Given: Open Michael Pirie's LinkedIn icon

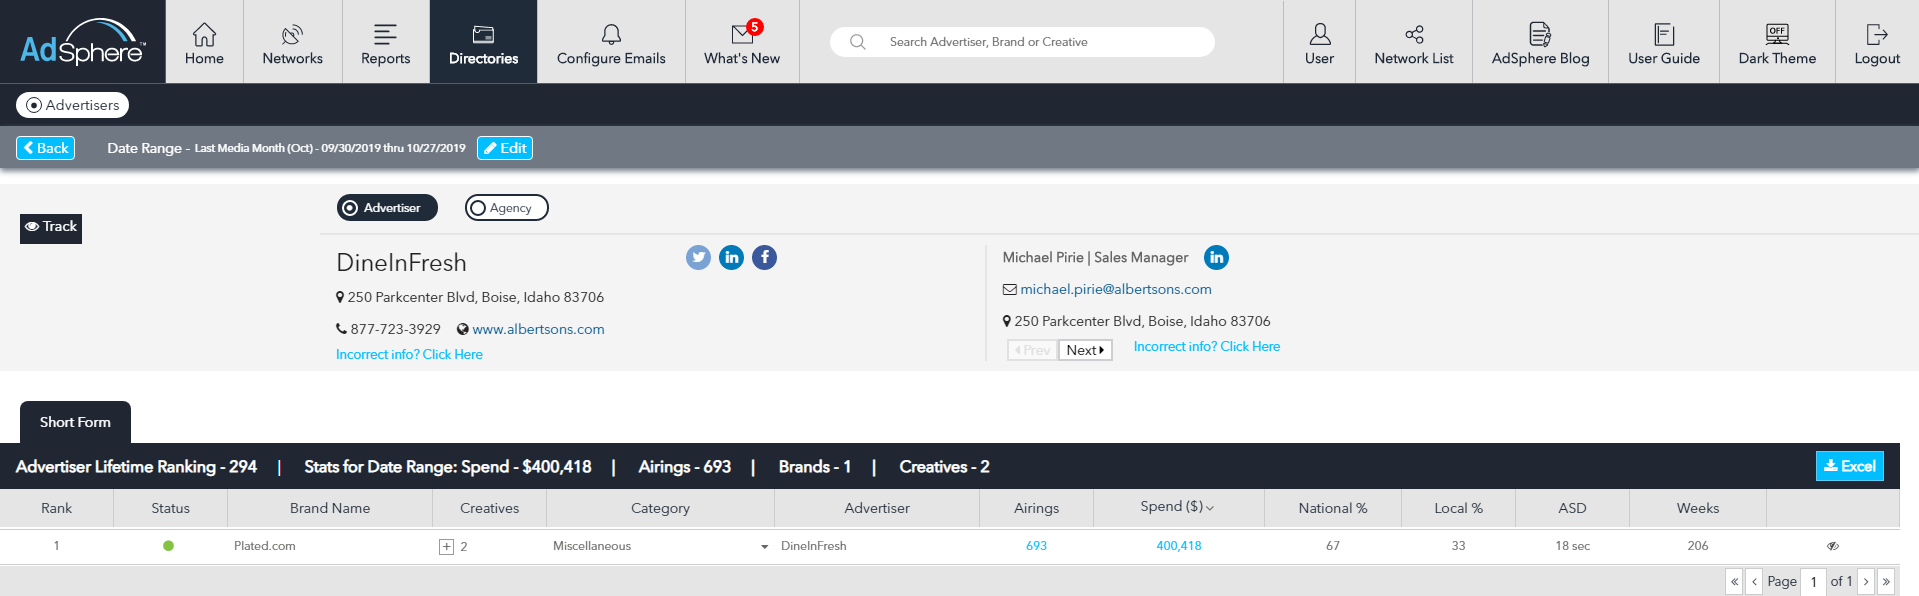Looking at the screenshot, I should coord(1216,258).
